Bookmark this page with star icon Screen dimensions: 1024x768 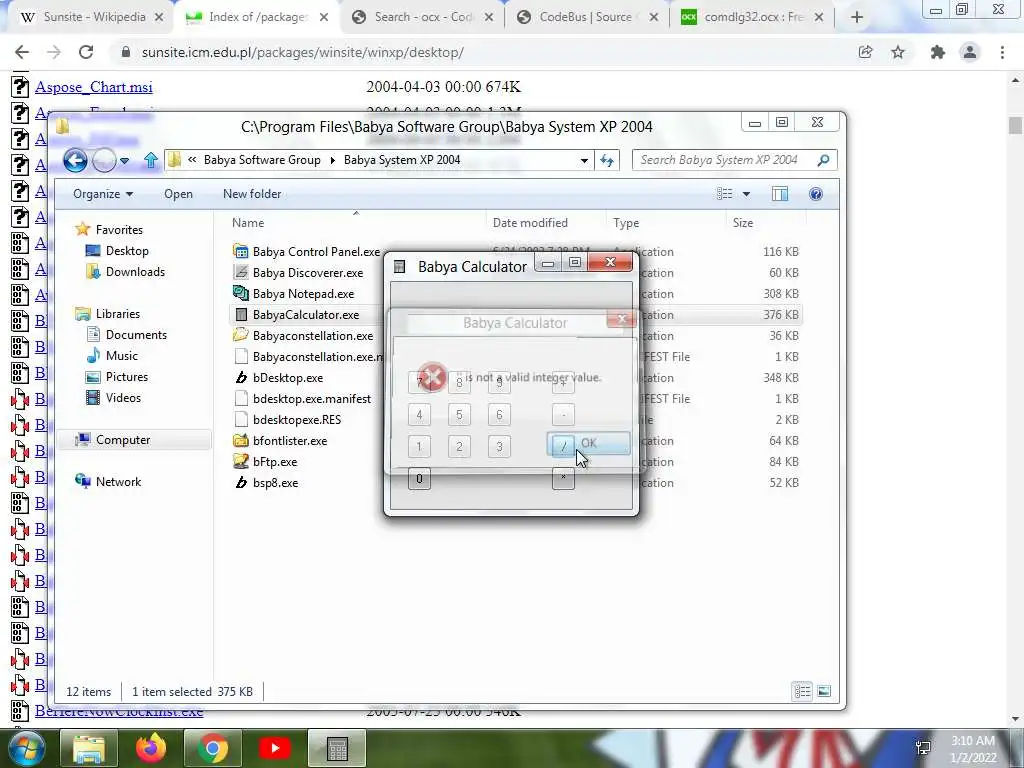point(899,52)
